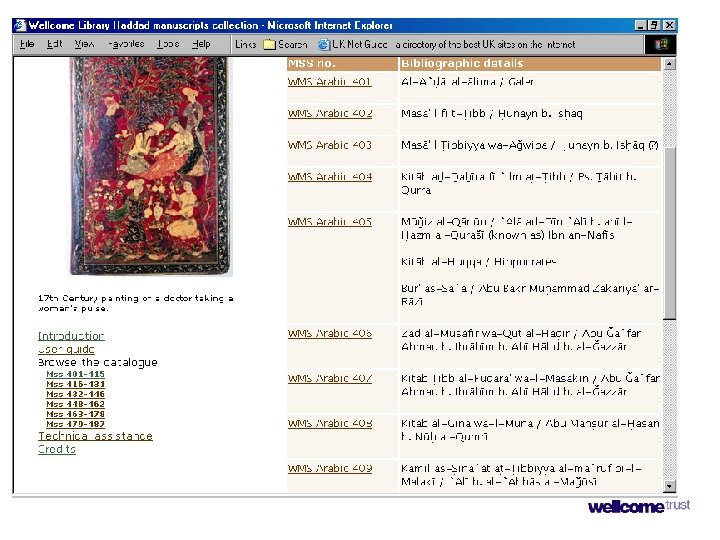Click the 'Masa'il fi t-Tibb / Hunayn b. Ishaq' entry
Viewport: 720px width, 540px height.
(x=492, y=113)
